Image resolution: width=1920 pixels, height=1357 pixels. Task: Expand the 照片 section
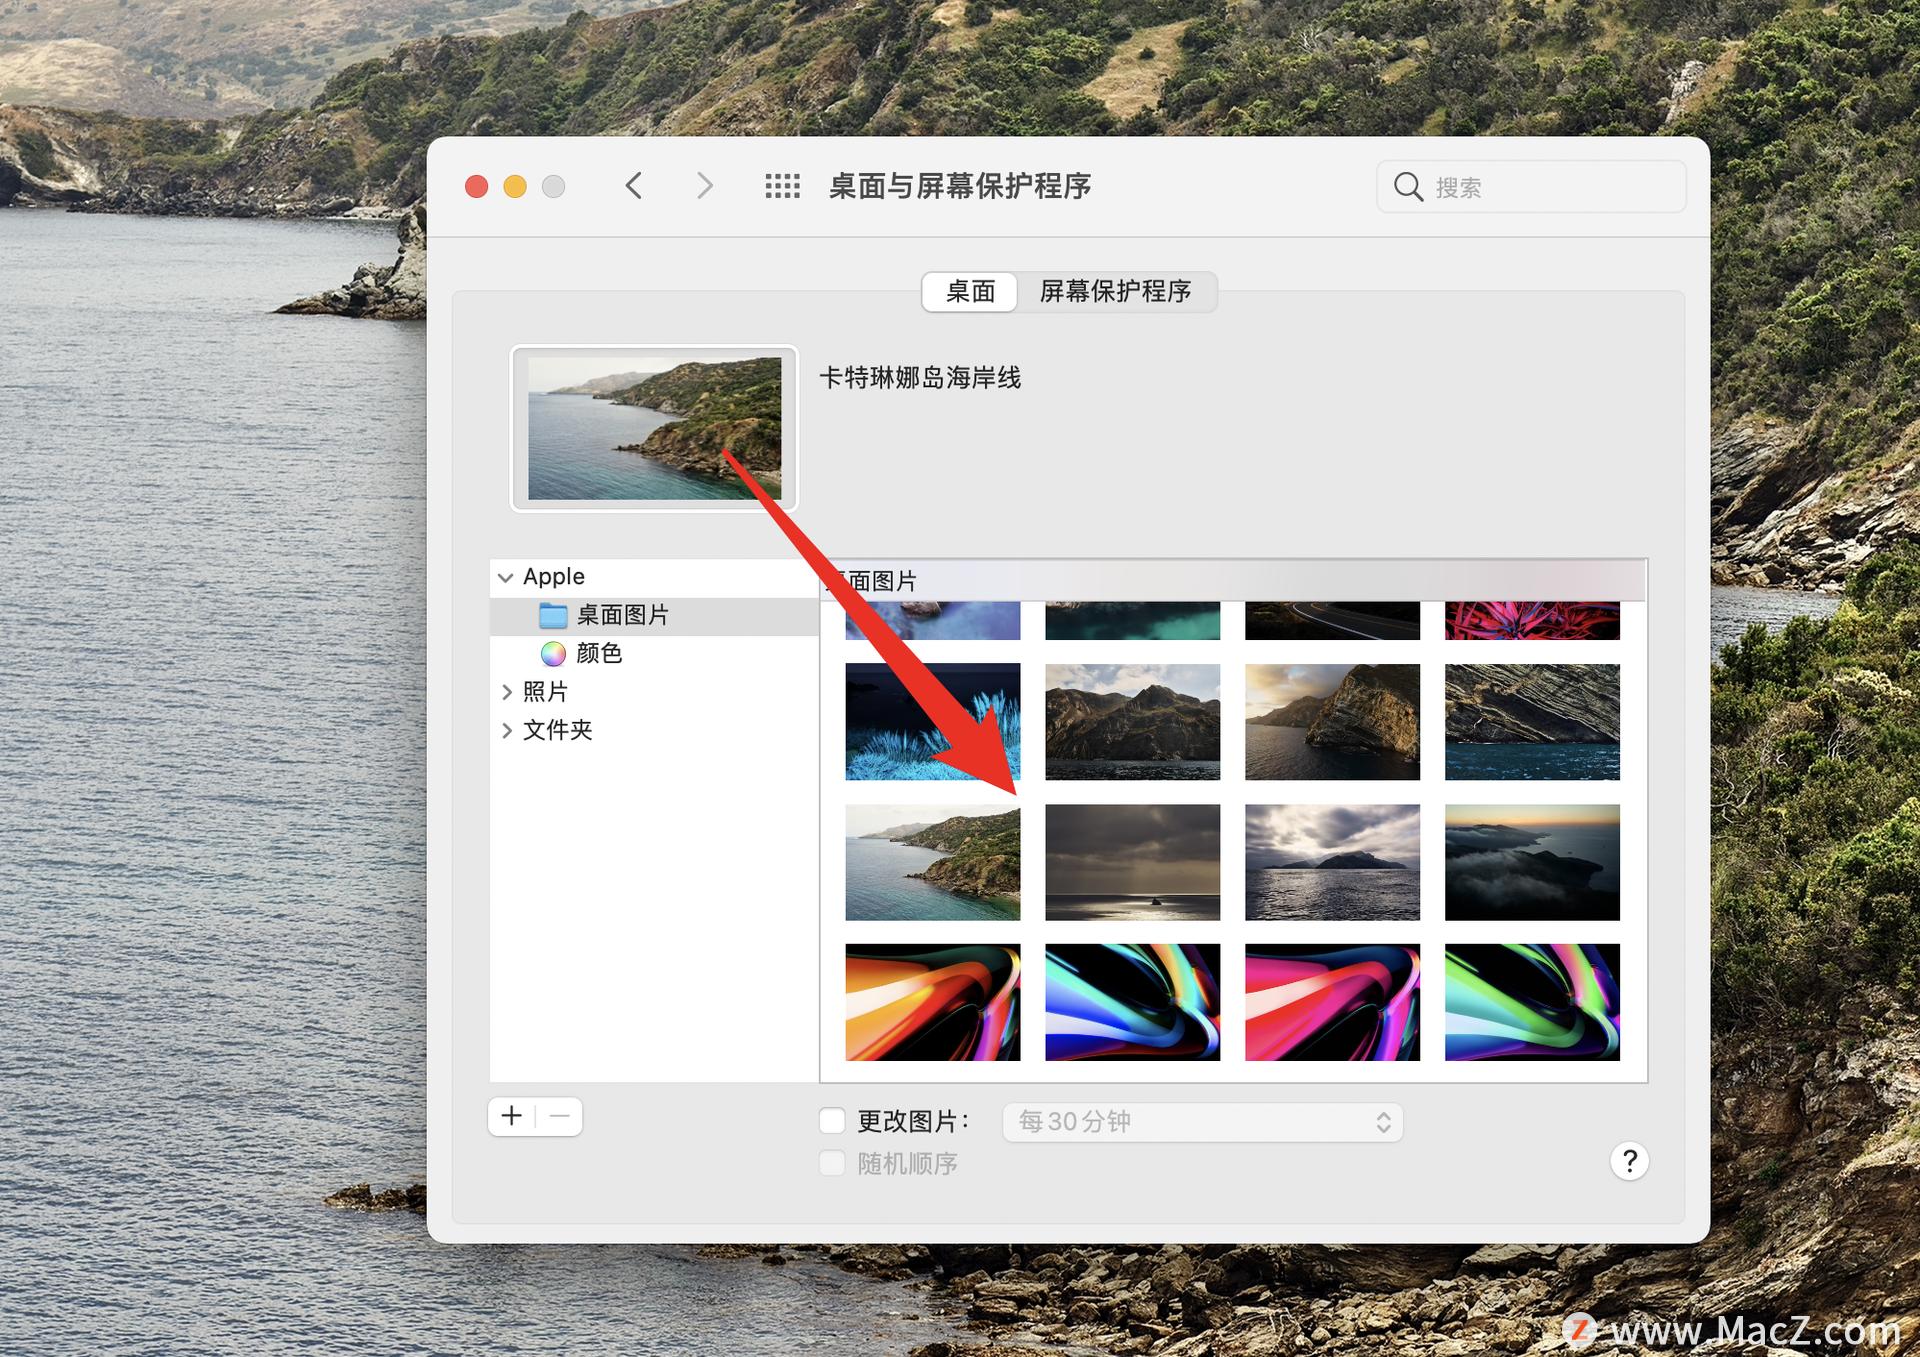click(508, 691)
